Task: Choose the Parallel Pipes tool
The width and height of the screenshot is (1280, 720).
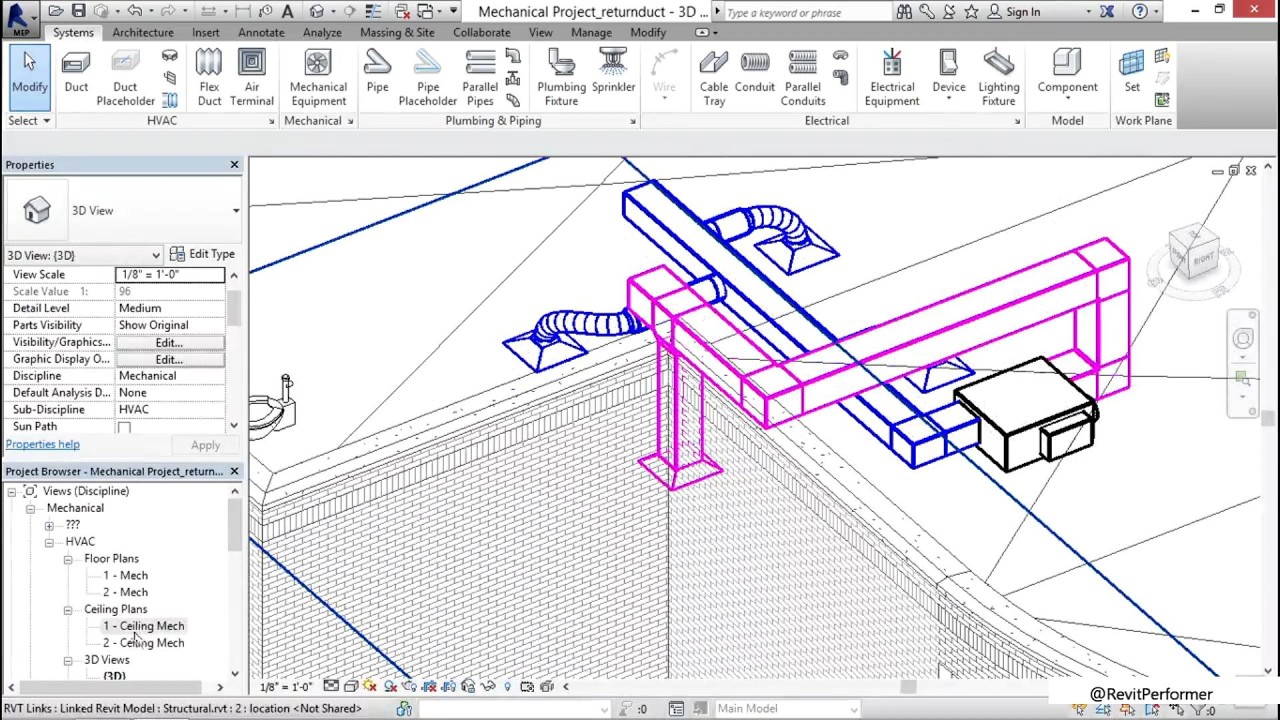Action: tap(480, 77)
